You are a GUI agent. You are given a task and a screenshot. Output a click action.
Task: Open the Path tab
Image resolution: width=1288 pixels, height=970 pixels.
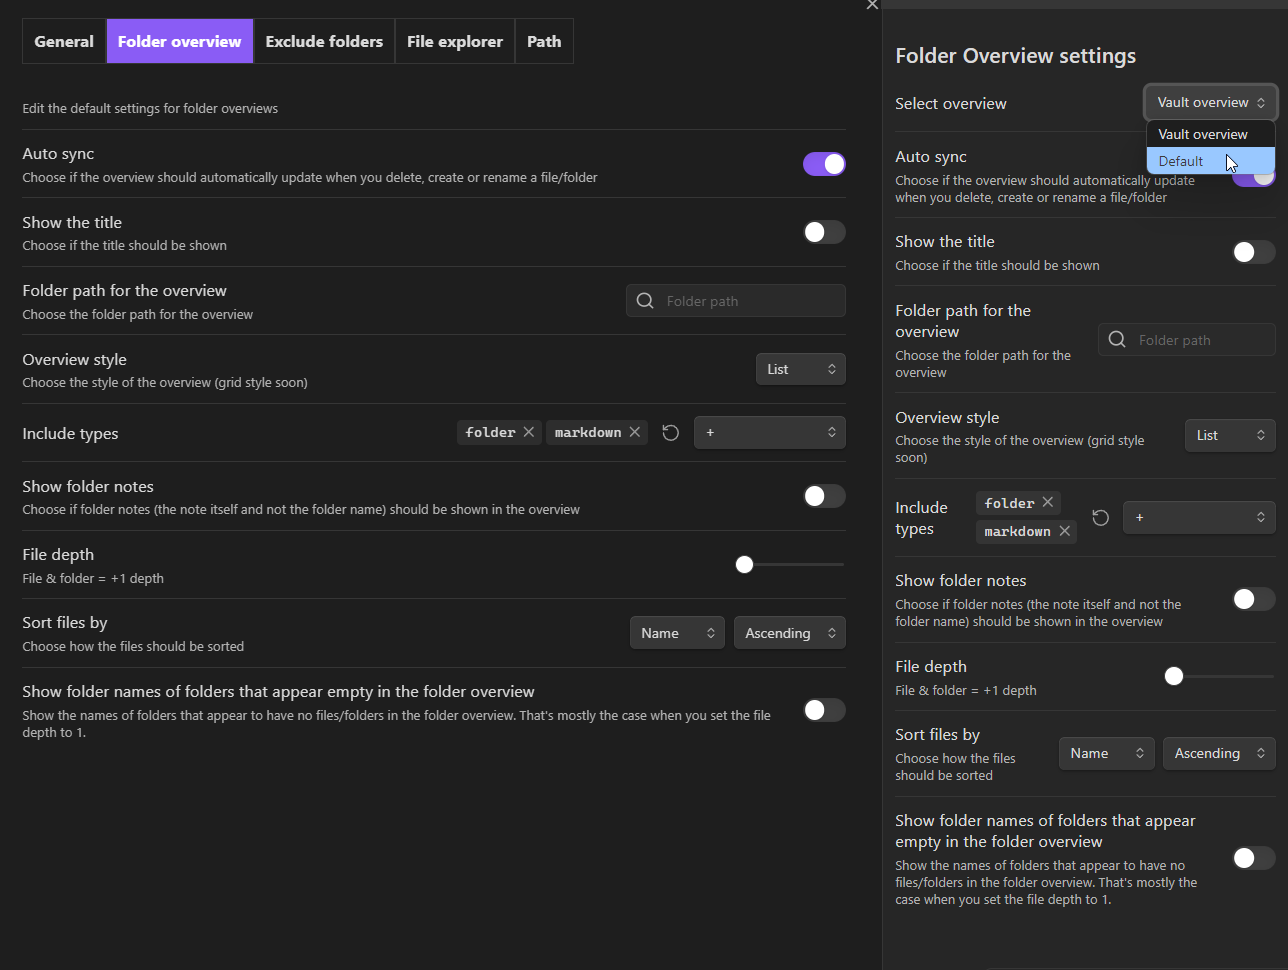pyautogui.click(x=544, y=41)
